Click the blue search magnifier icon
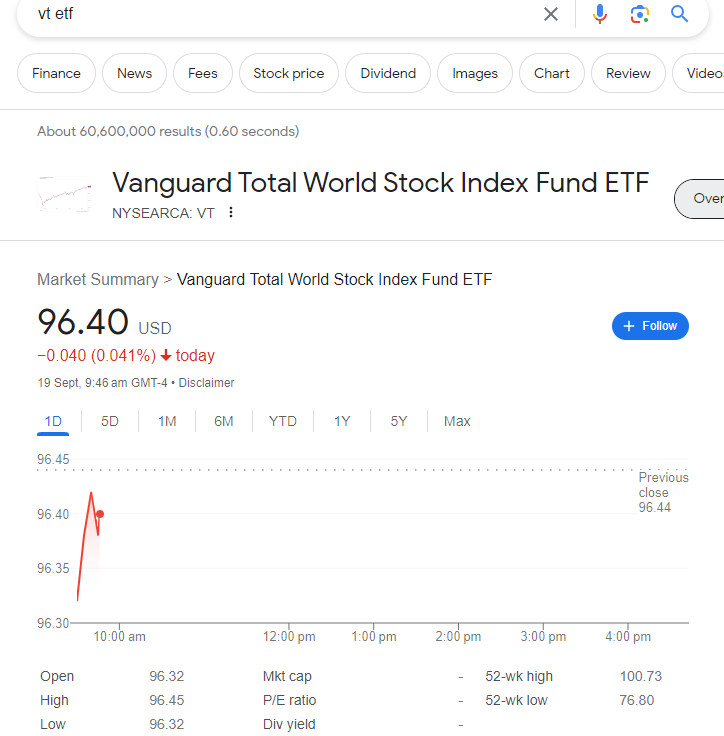 tap(680, 14)
